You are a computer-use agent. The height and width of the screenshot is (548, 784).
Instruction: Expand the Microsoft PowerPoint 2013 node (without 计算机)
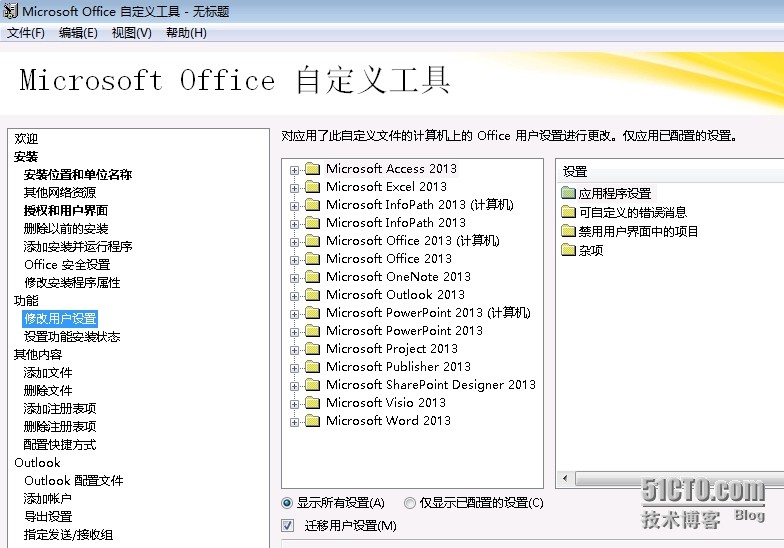click(x=294, y=332)
